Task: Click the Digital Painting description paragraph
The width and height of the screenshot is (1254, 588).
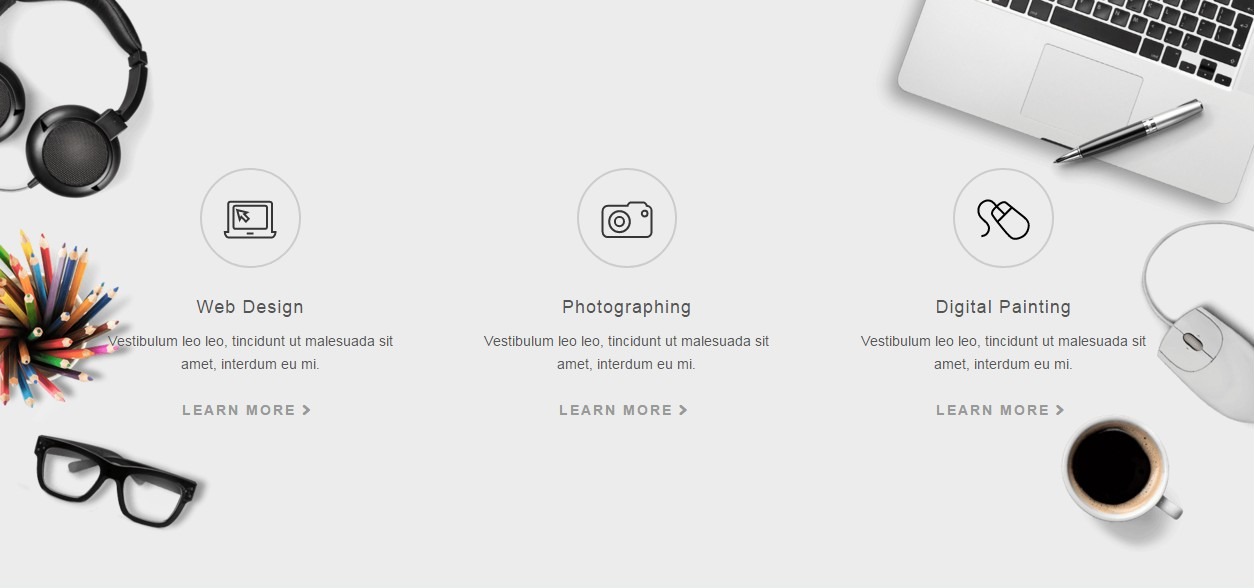Action: click(1003, 353)
